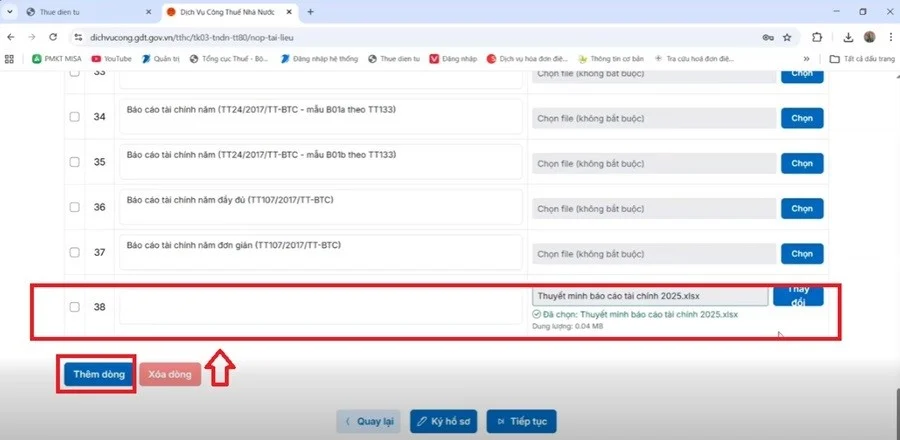This screenshot has width=900, height=440.
Task: Check the box for row 38
Action: point(75,307)
